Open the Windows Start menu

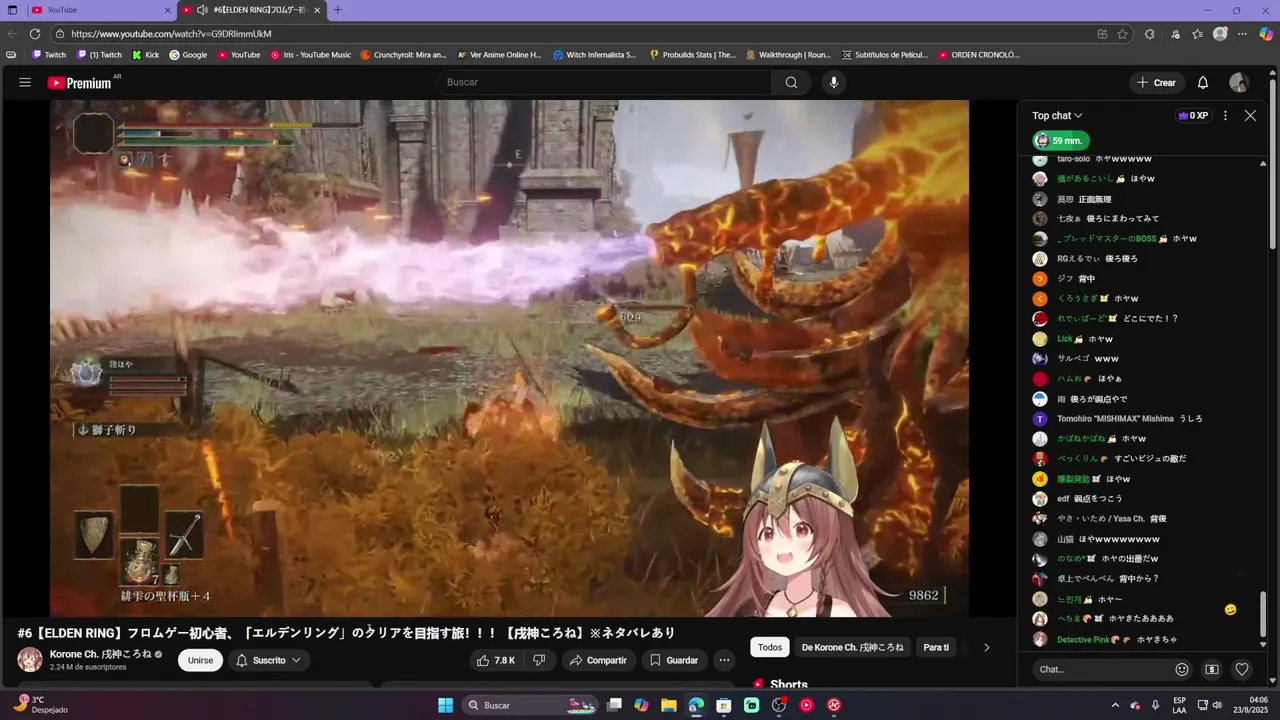click(446, 705)
